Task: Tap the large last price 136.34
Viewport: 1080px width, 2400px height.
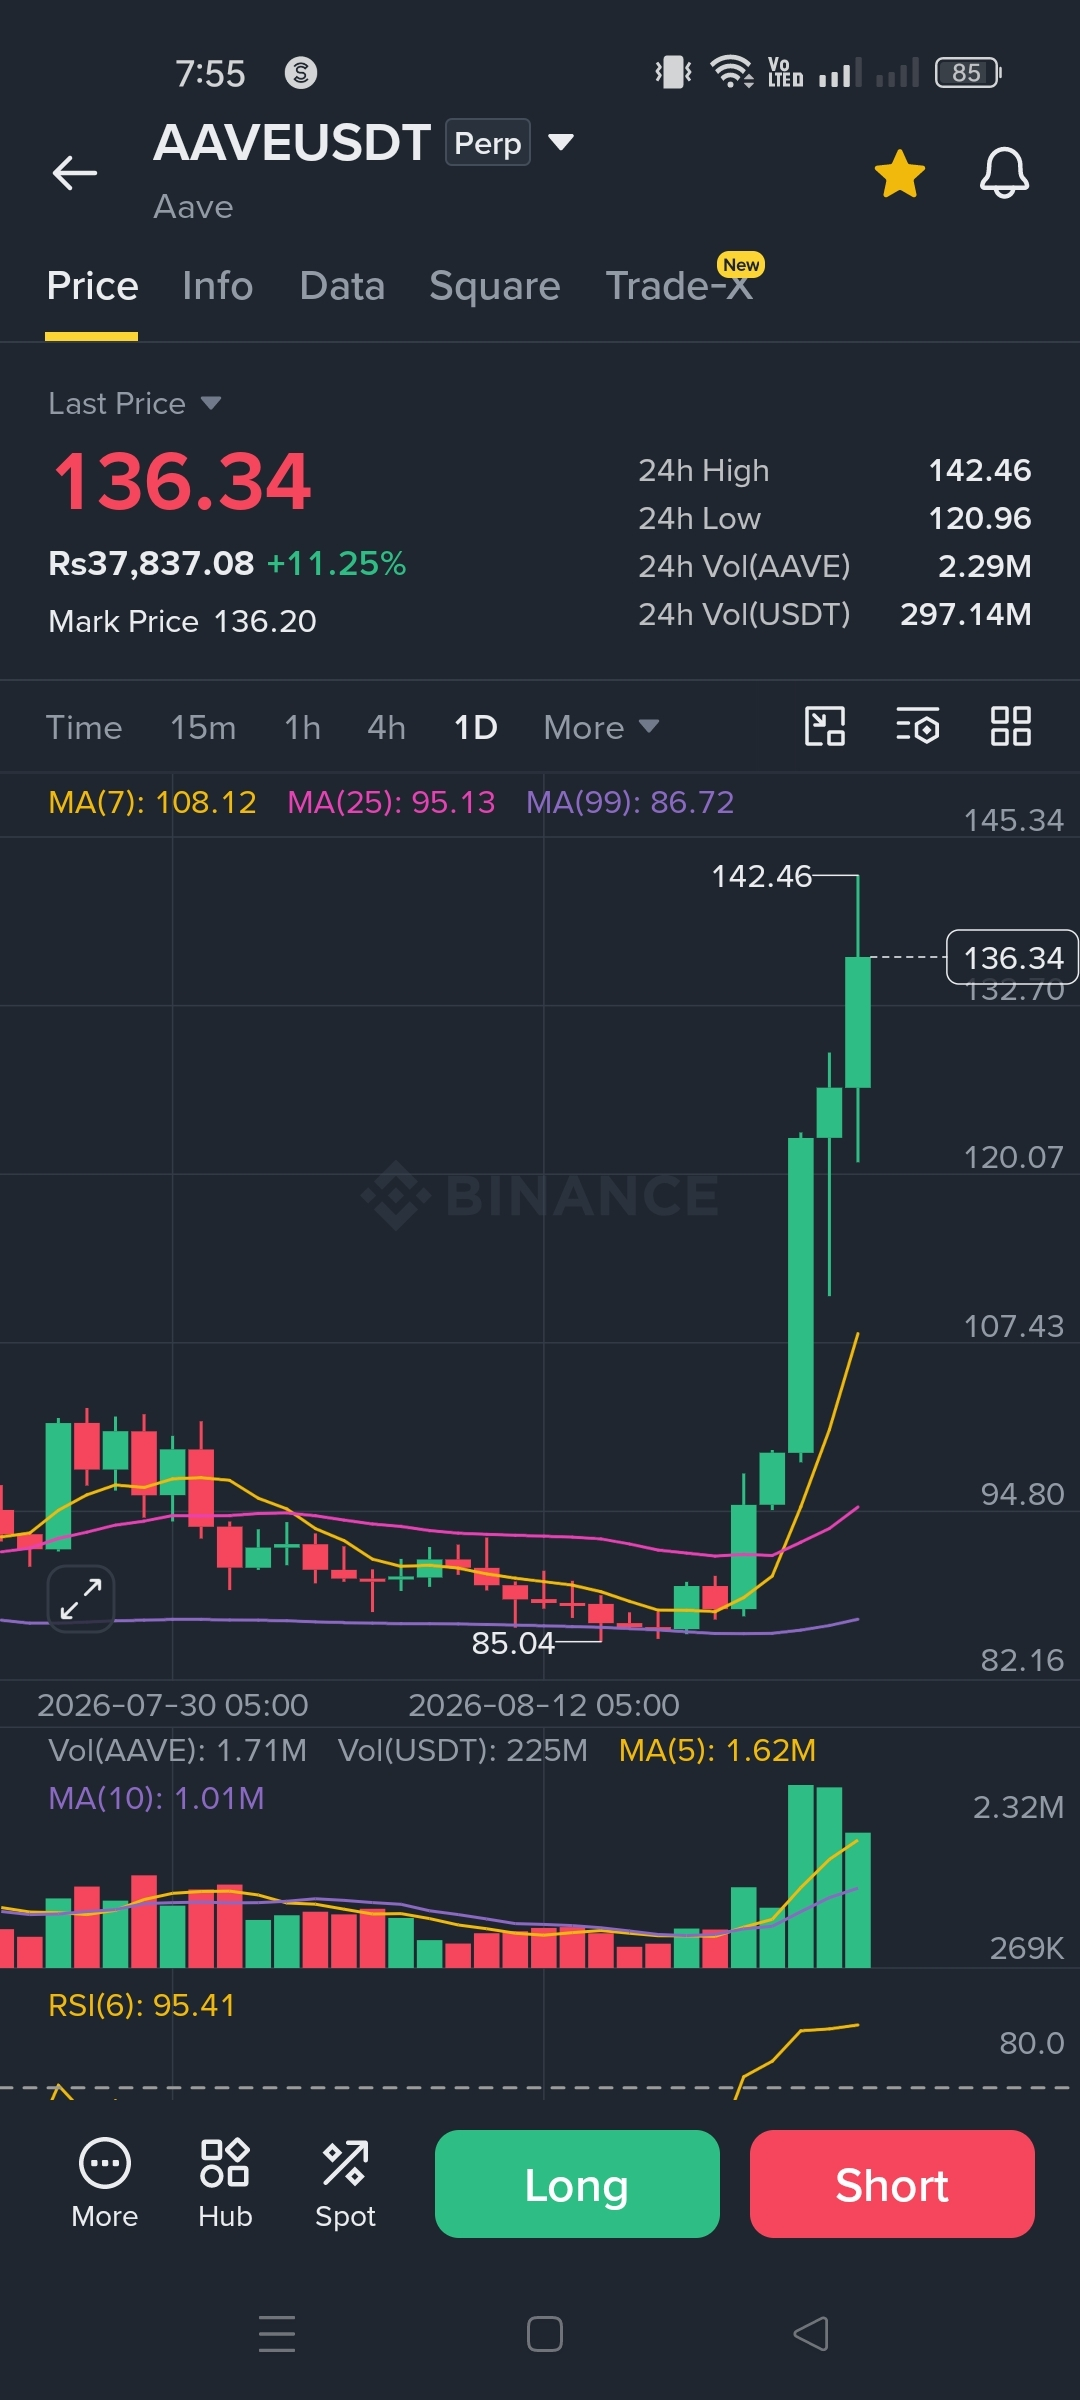Action: [182, 482]
